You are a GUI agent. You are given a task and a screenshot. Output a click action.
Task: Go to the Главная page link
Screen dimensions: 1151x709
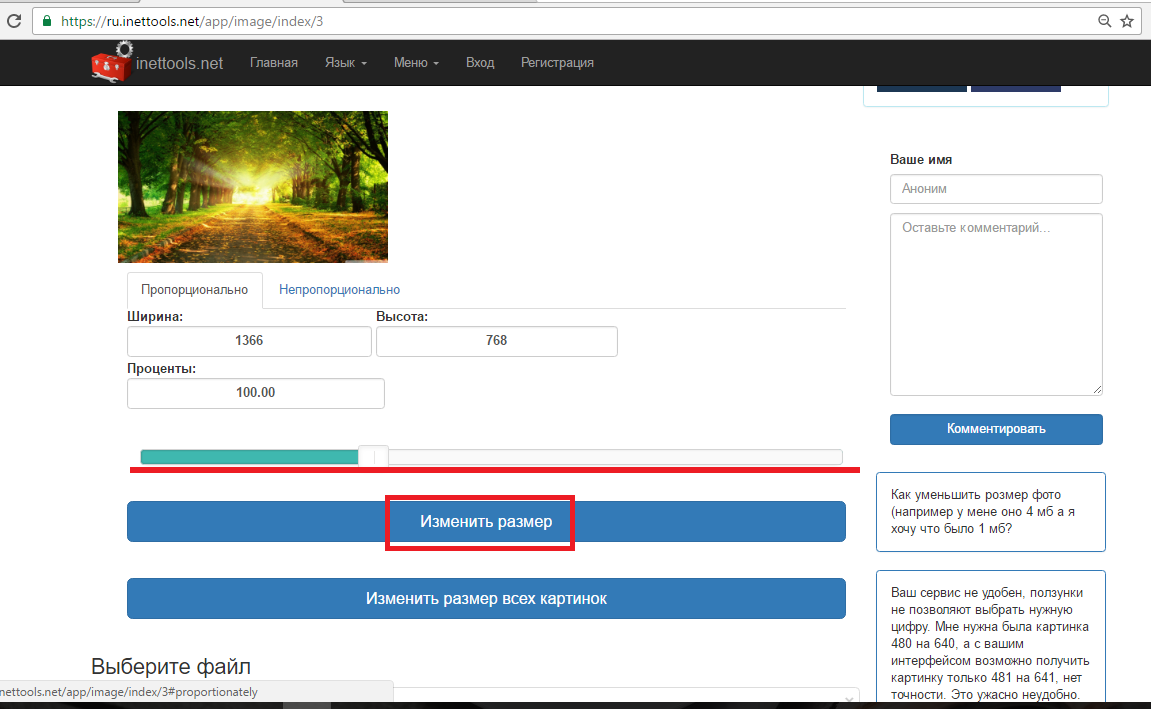coord(273,62)
